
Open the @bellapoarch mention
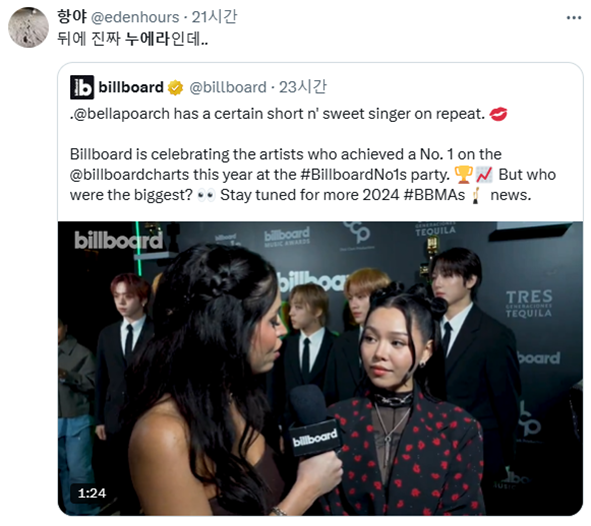tap(121, 114)
